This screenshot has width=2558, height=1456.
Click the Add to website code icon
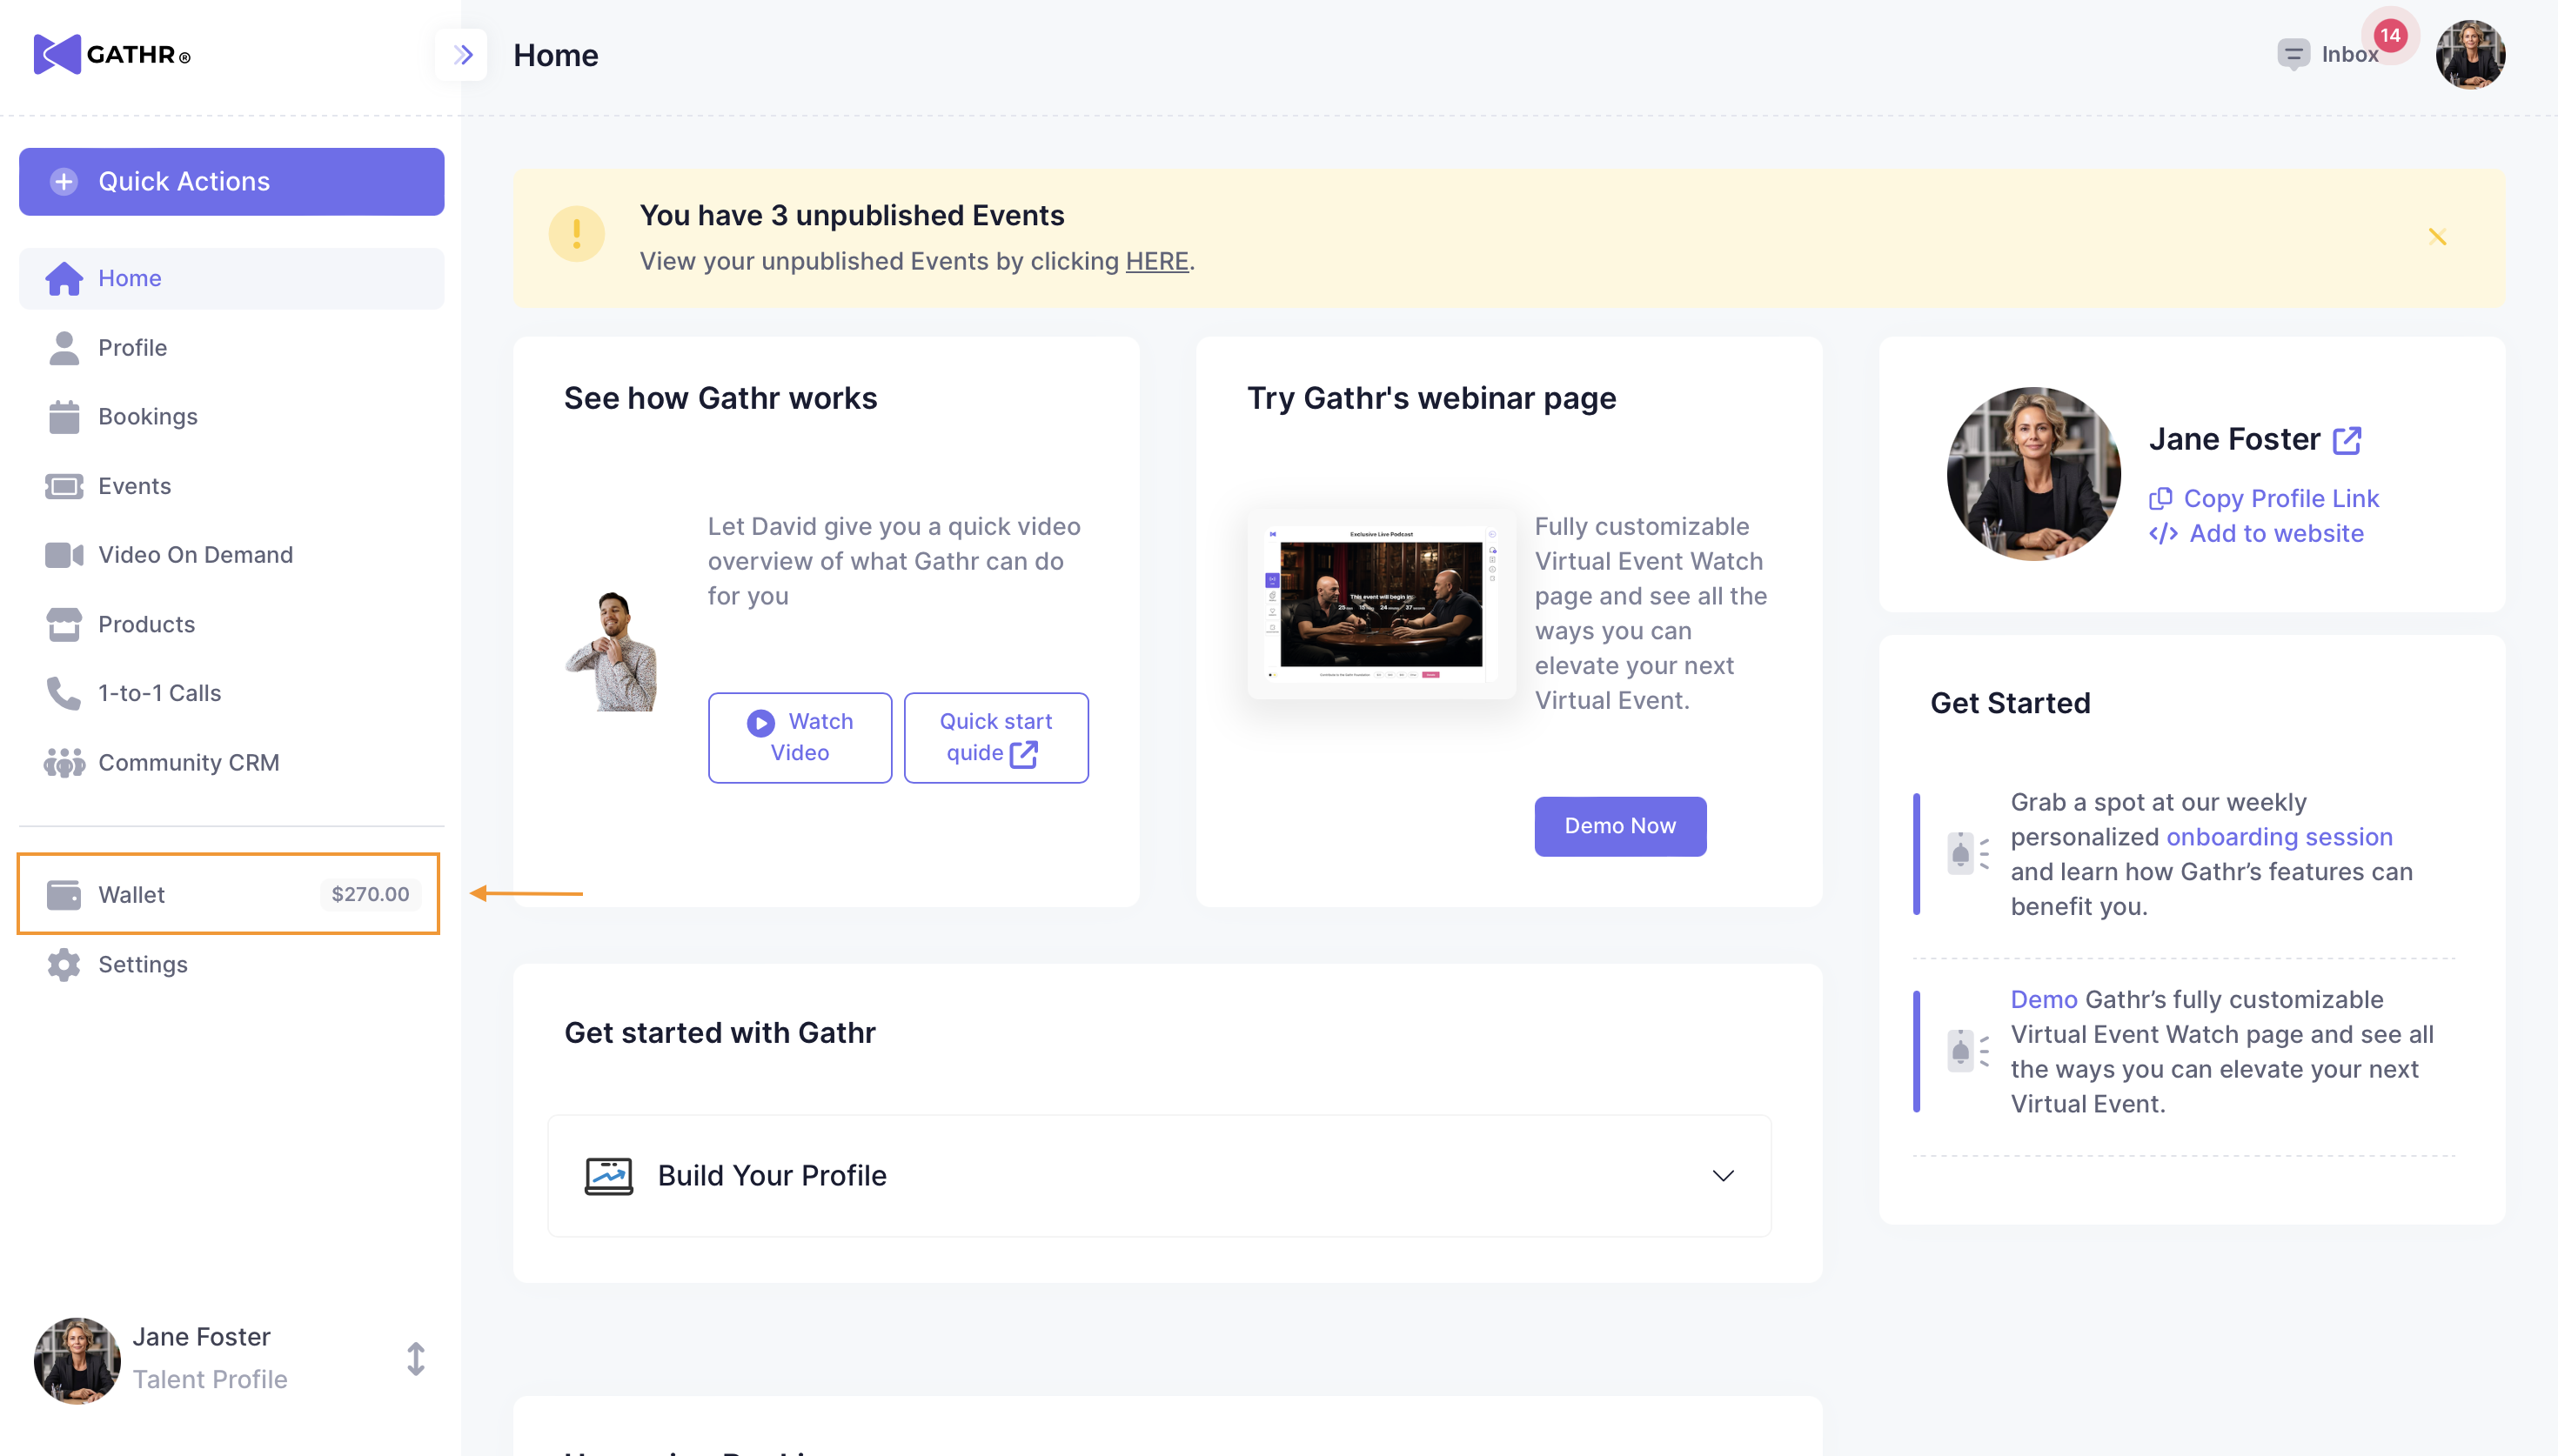[2163, 533]
